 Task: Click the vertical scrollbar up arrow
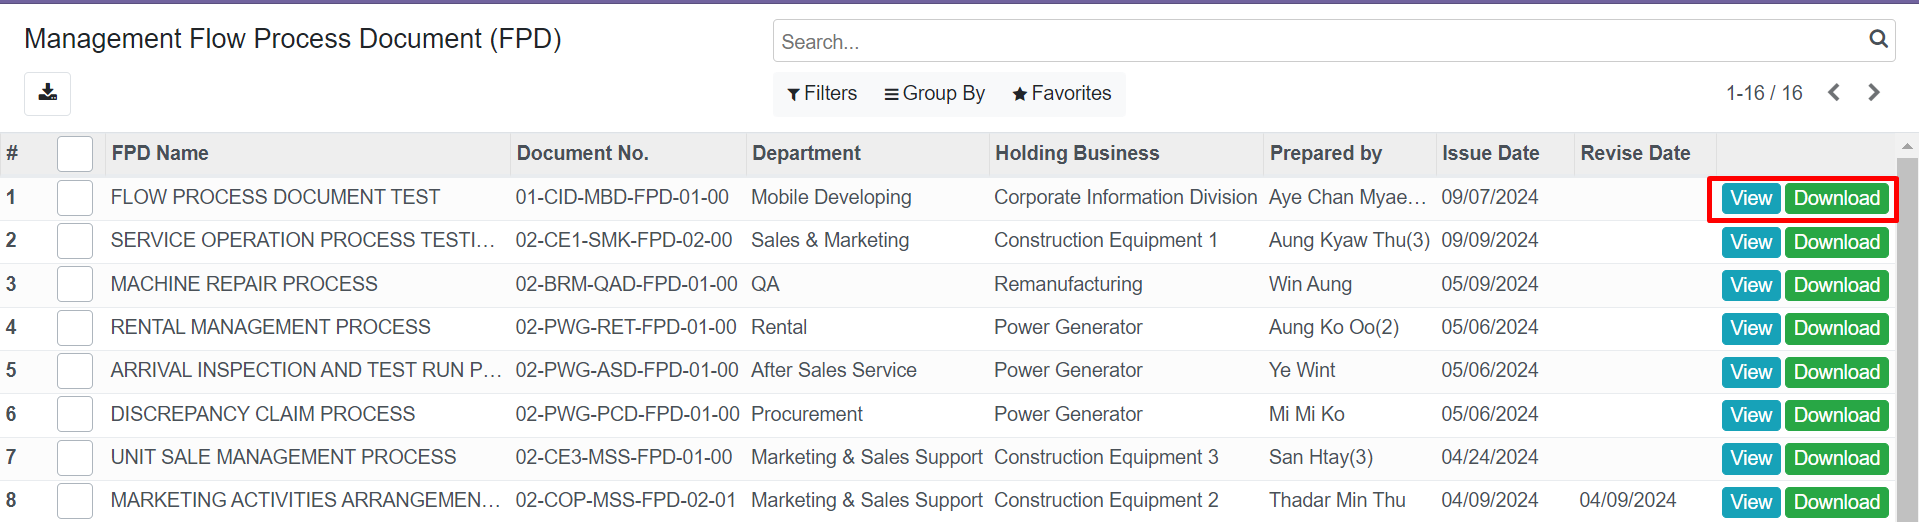(1907, 145)
